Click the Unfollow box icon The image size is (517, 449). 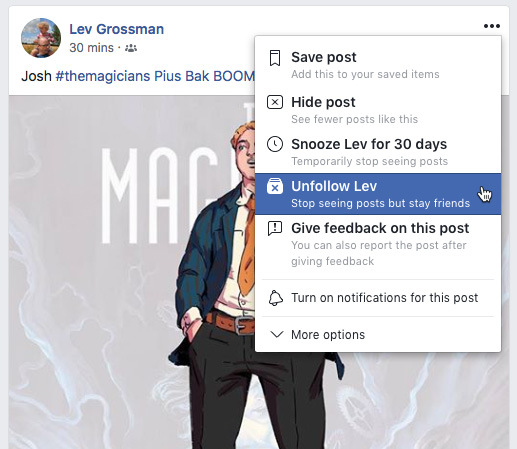(275, 186)
